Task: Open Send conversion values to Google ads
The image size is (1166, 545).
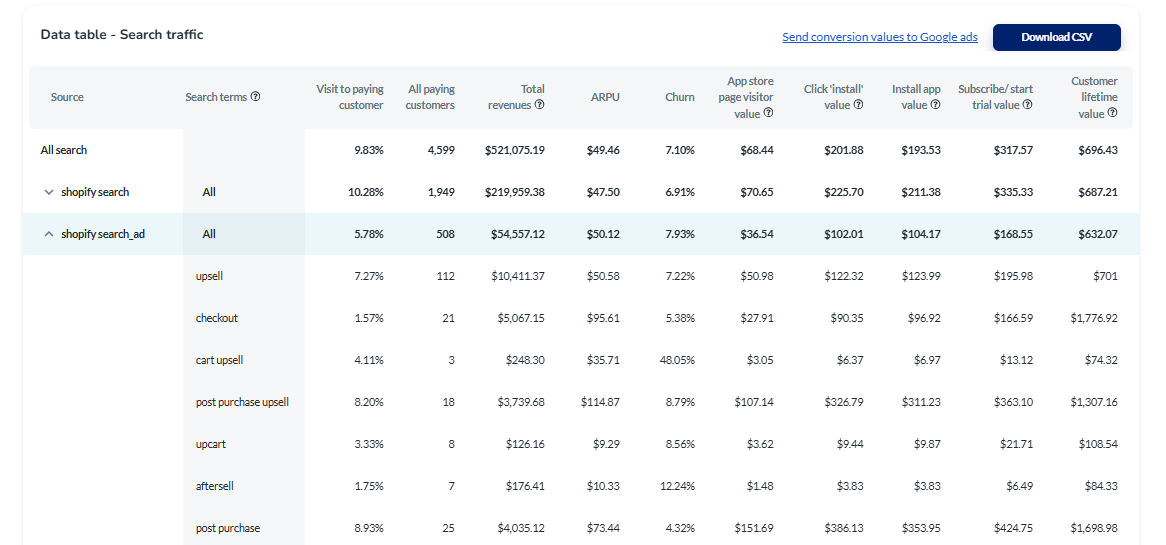Action: pos(880,36)
